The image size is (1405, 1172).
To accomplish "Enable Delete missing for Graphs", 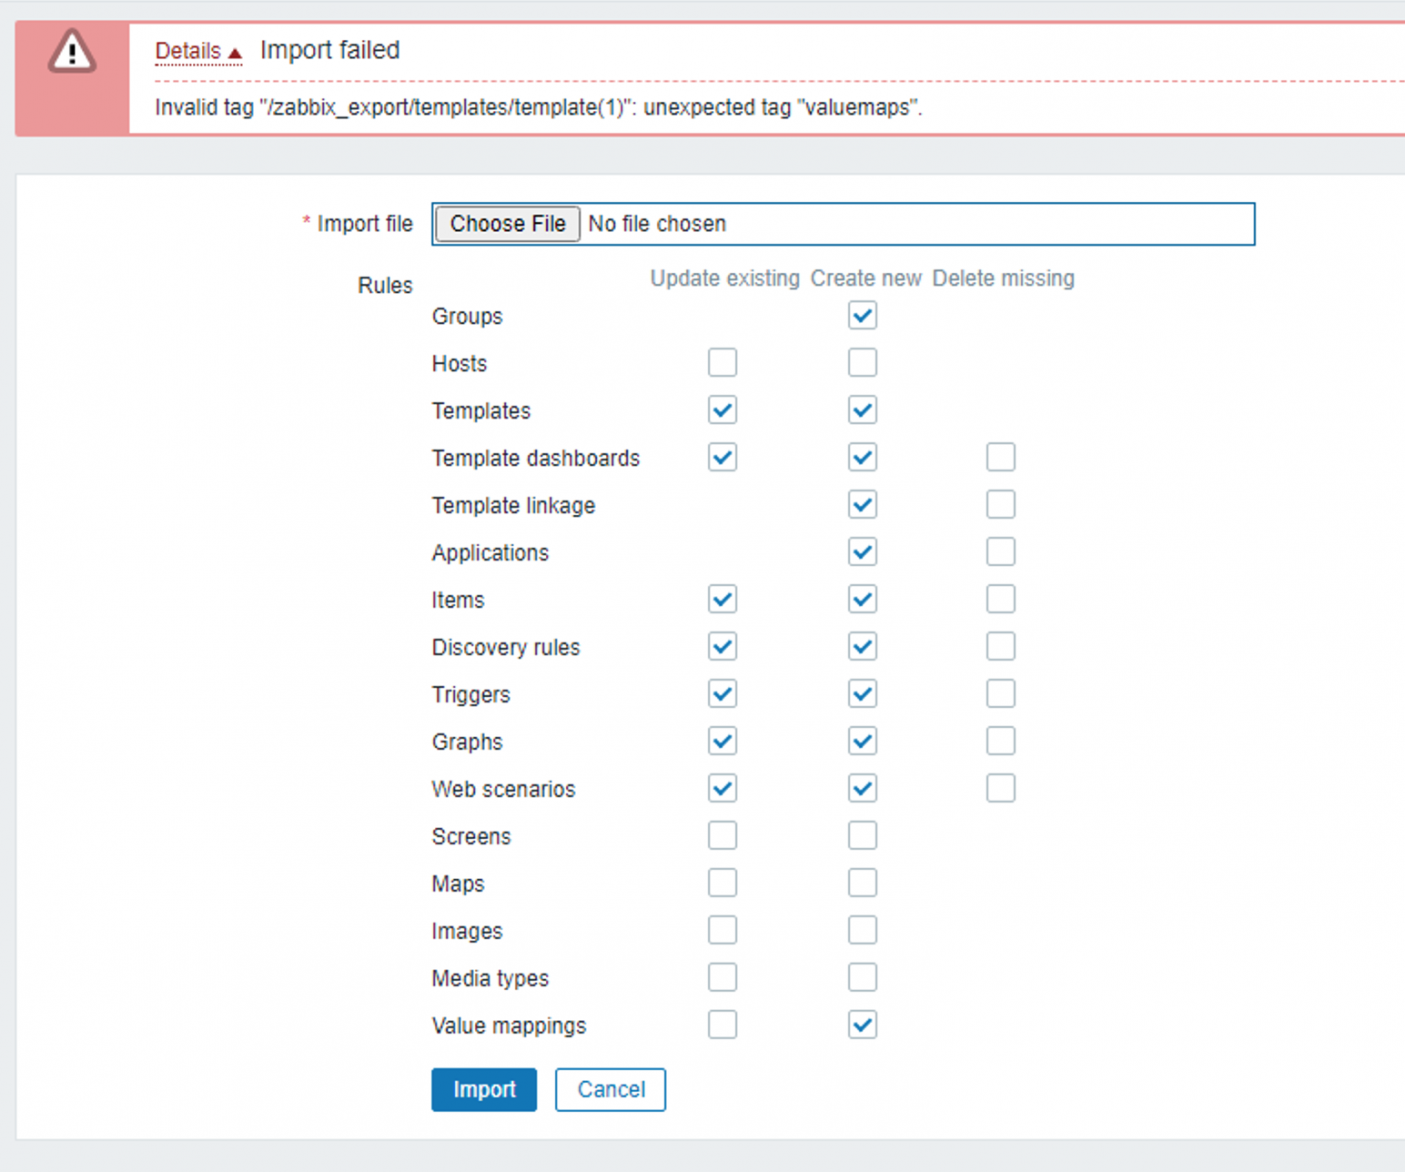I will coord(1000,741).
